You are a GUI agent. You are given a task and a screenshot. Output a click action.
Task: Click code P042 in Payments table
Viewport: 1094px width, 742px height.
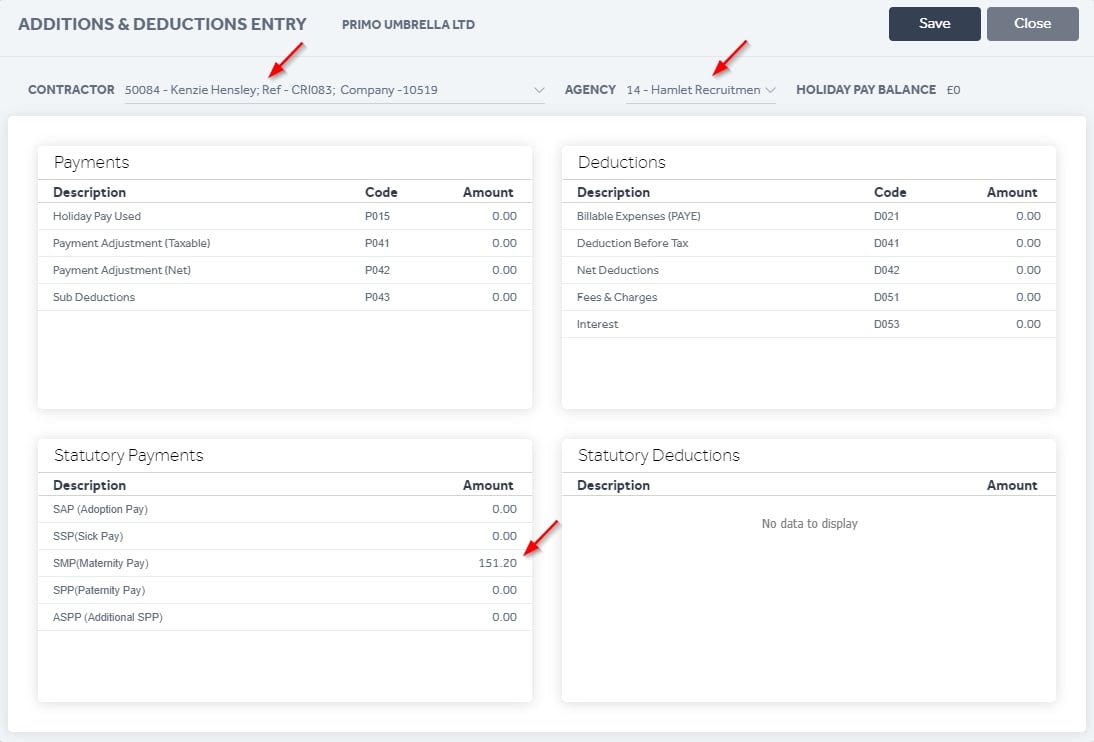pyautogui.click(x=377, y=270)
